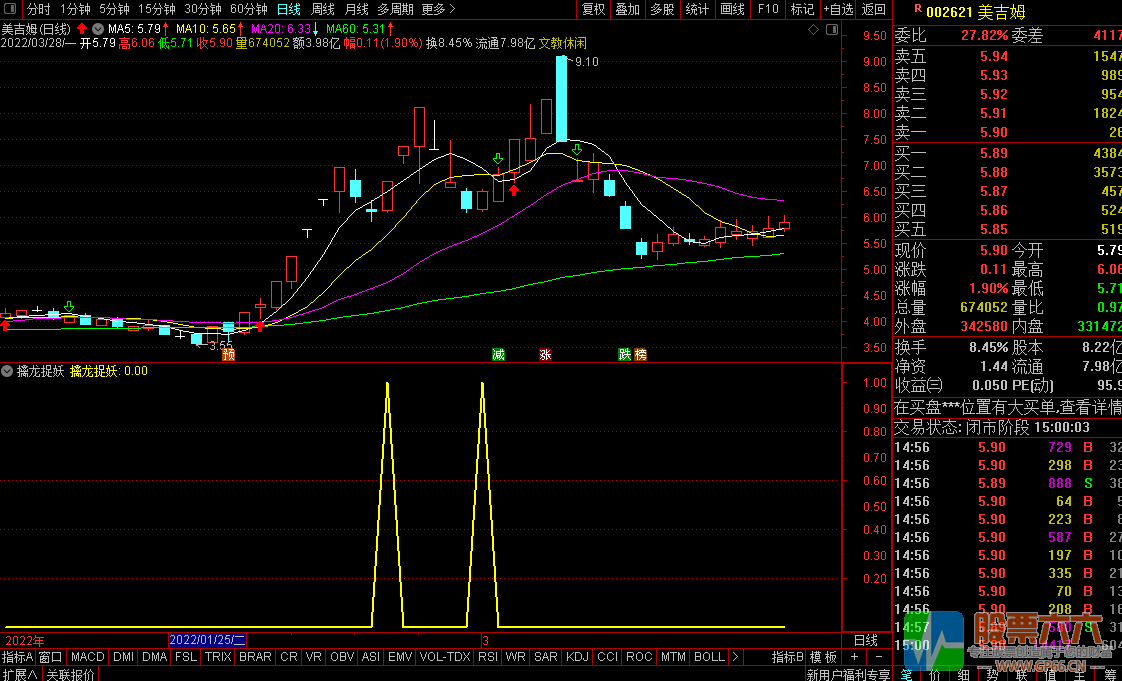Click the 在买盘 large order notice

tap(1008, 407)
